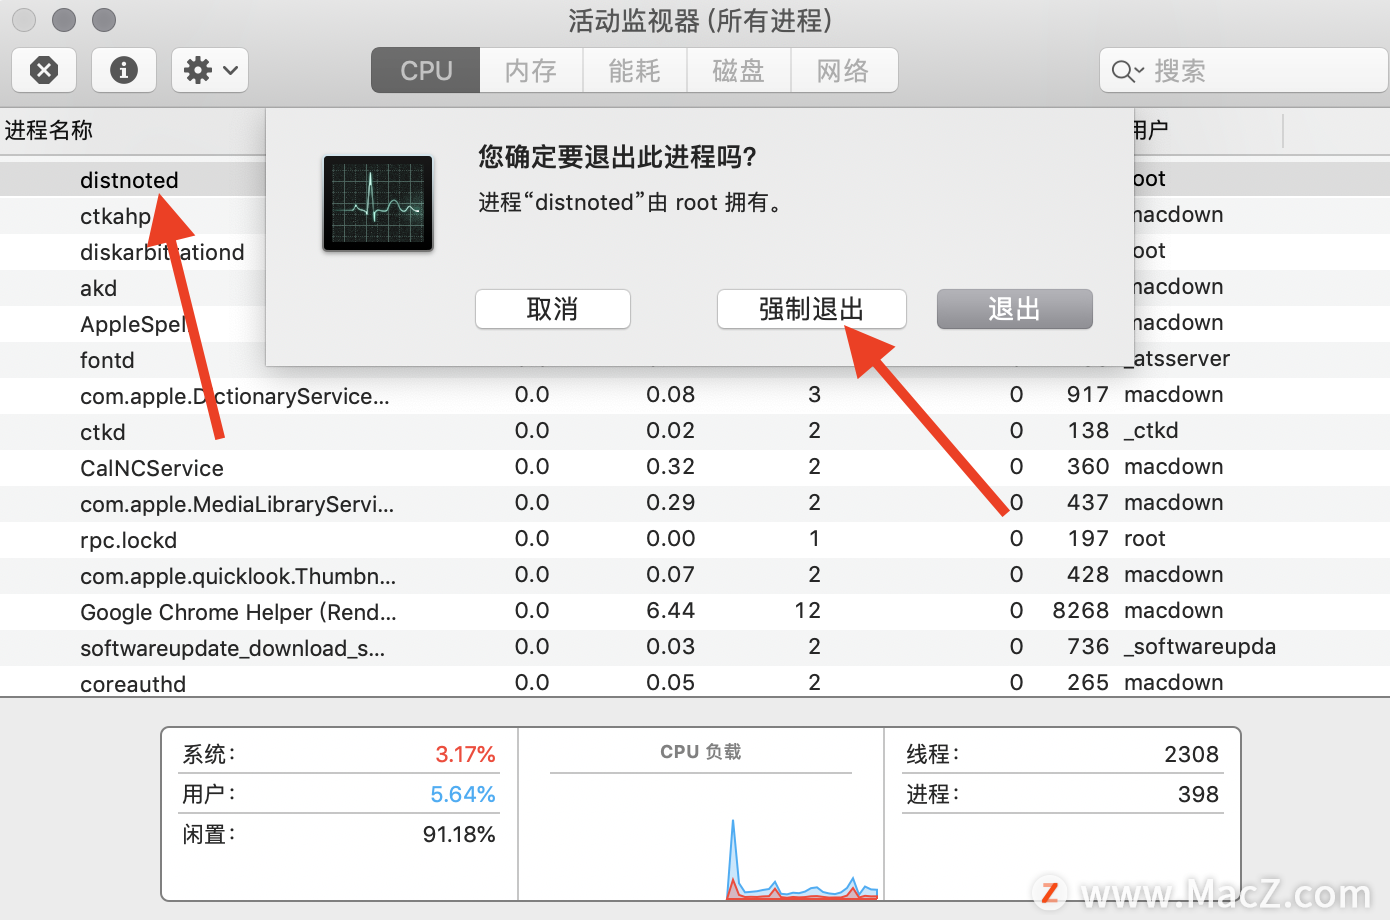Screen dimensions: 1390x920
Task: Click the window title 活动监视器 (所有进程)
Action: (700, 20)
